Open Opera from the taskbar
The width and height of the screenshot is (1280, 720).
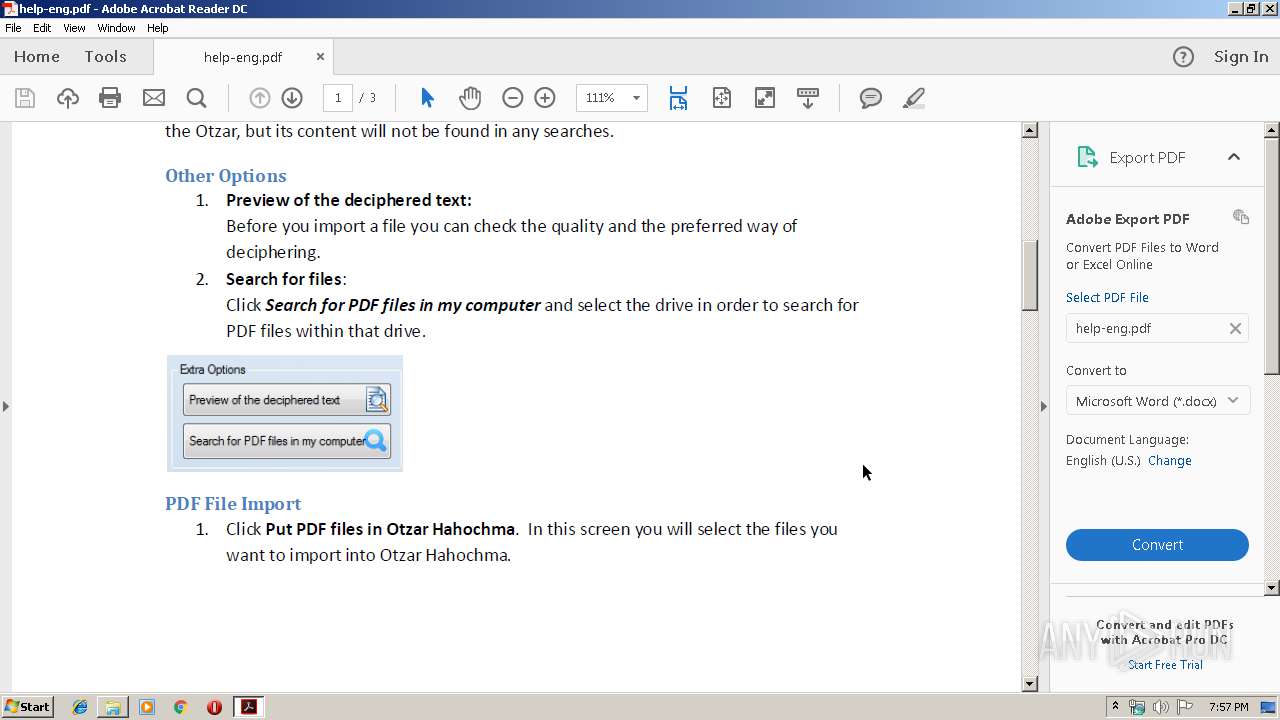214,707
